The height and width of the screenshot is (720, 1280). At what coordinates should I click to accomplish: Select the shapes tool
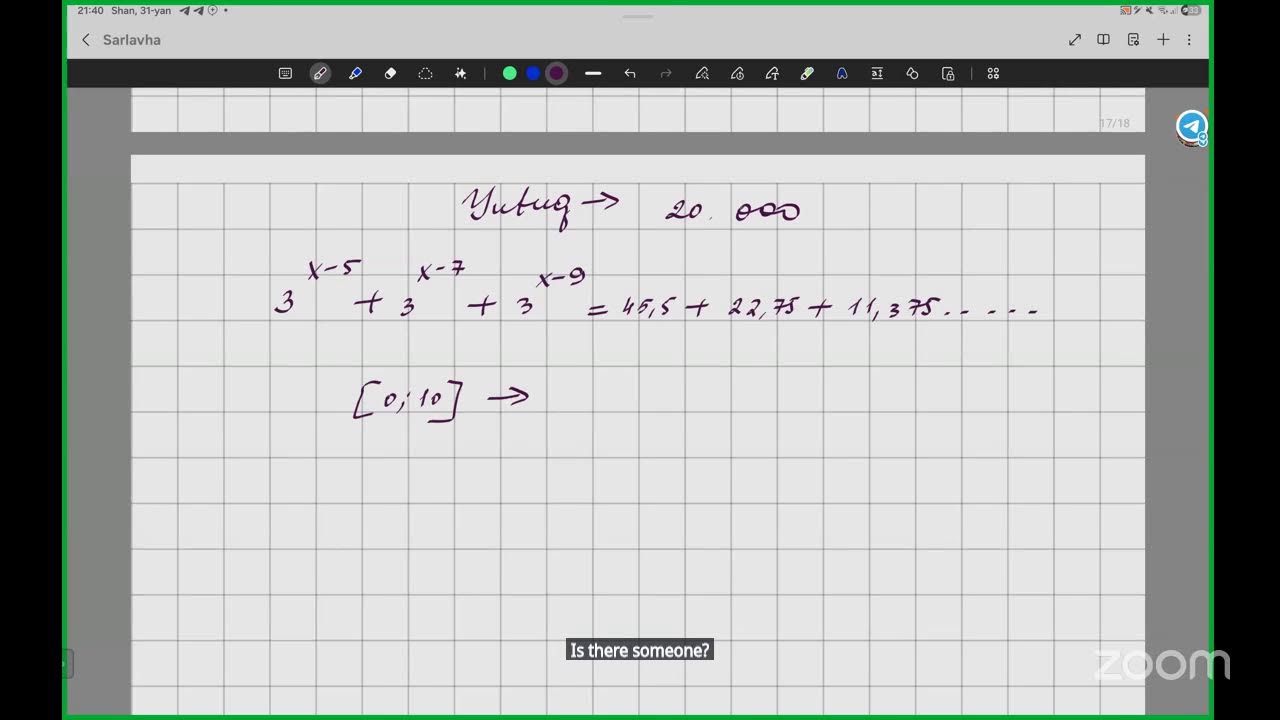pos(912,73)
